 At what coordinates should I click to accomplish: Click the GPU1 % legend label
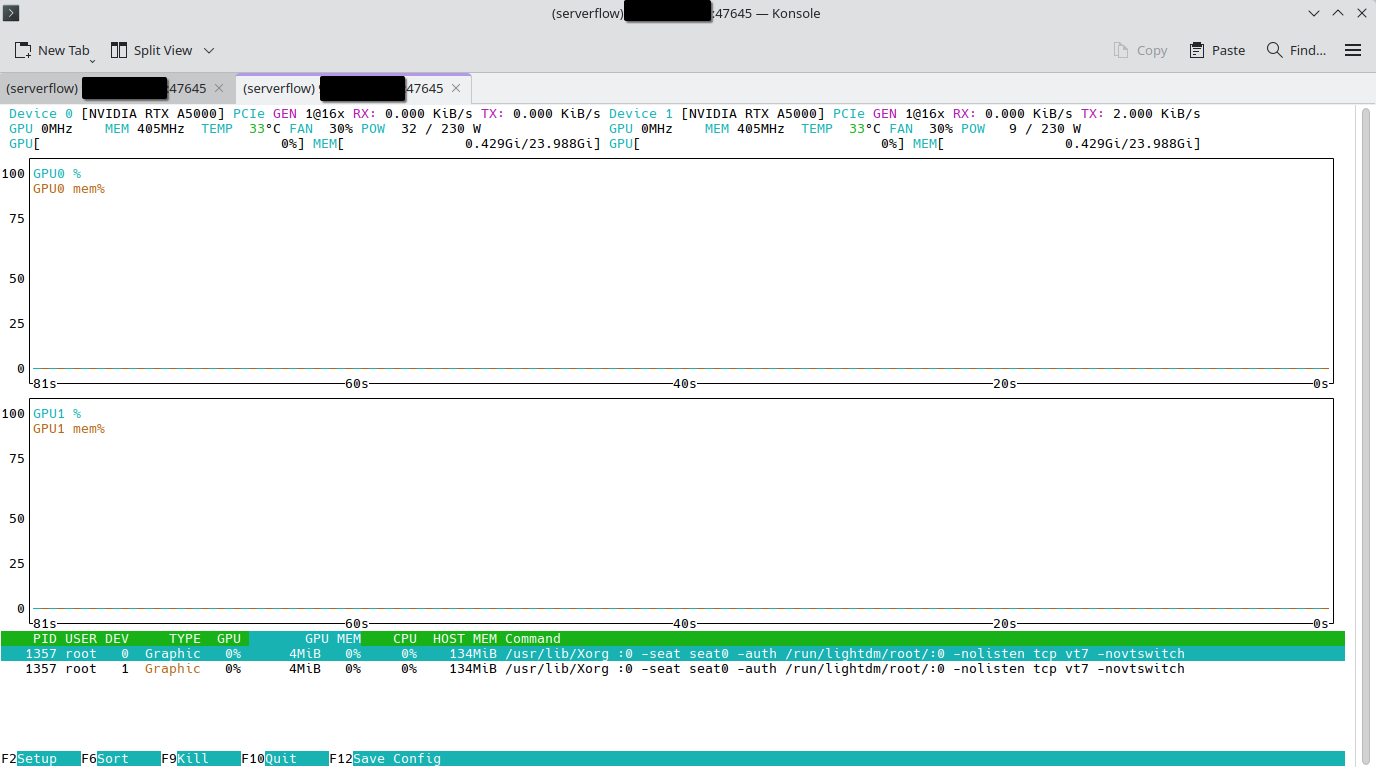click(57, 414)
